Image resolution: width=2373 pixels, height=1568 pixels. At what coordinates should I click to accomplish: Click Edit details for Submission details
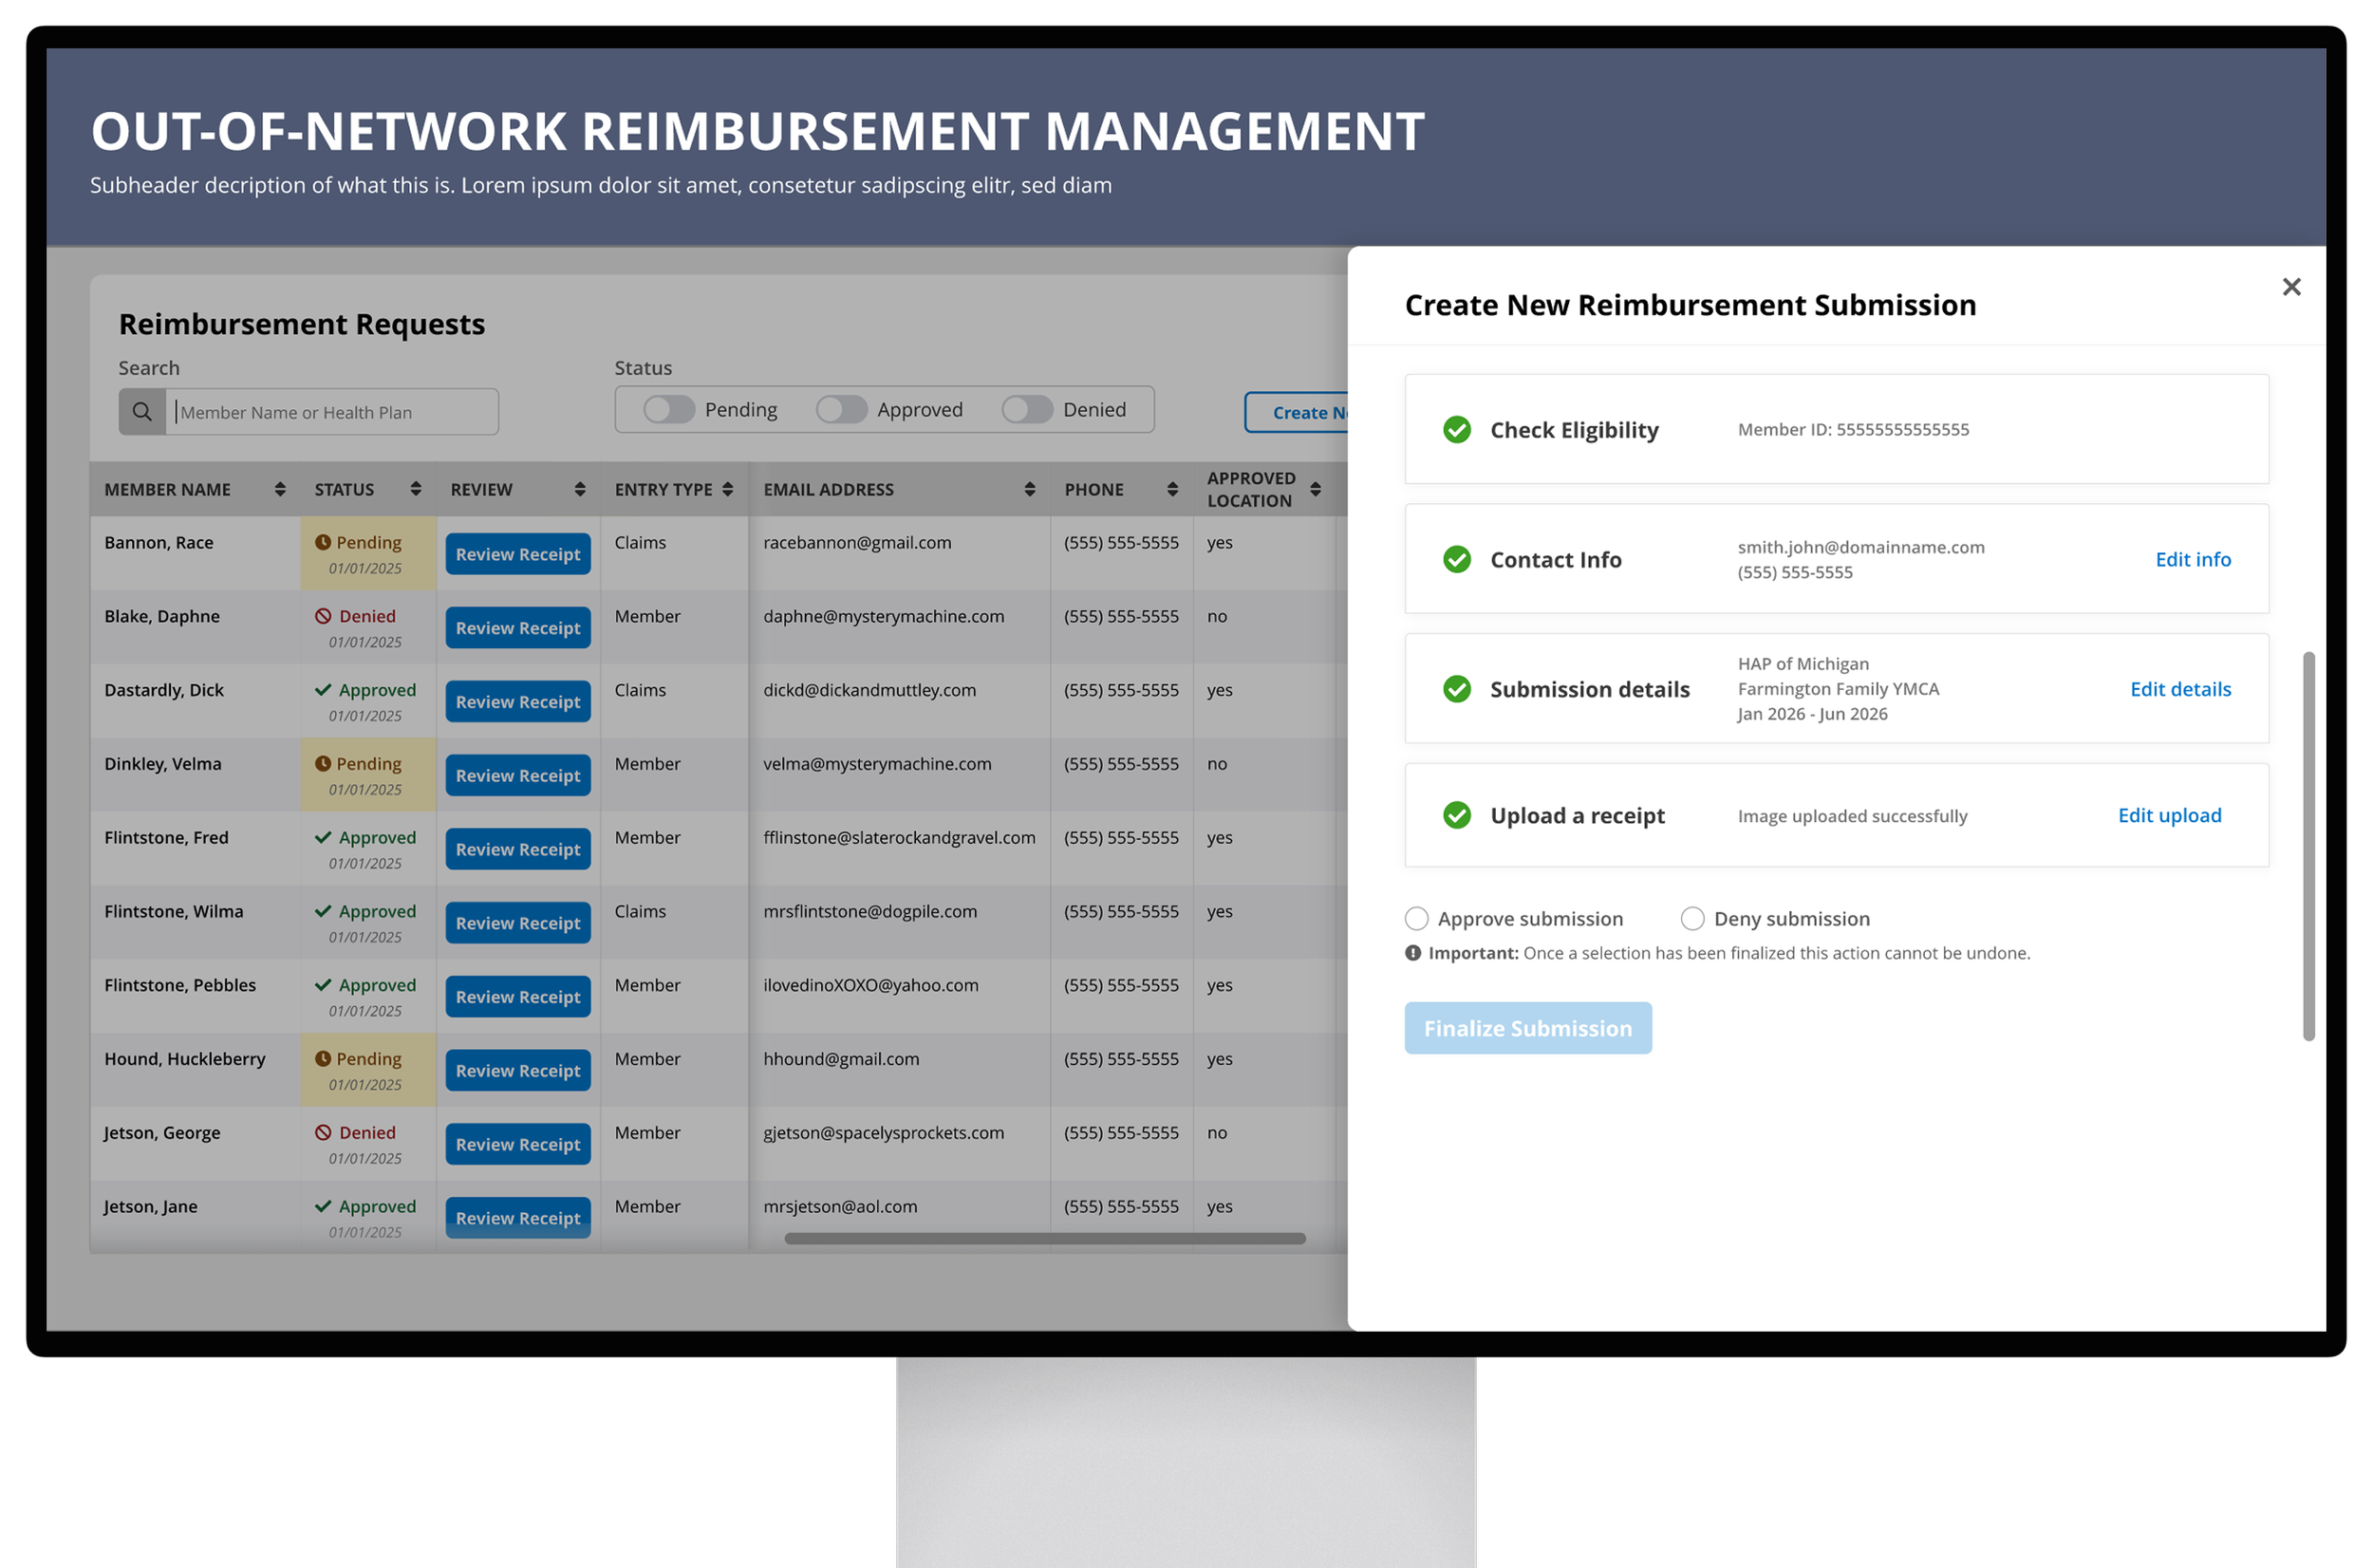pyautogui.click(x=2180, y=689)
